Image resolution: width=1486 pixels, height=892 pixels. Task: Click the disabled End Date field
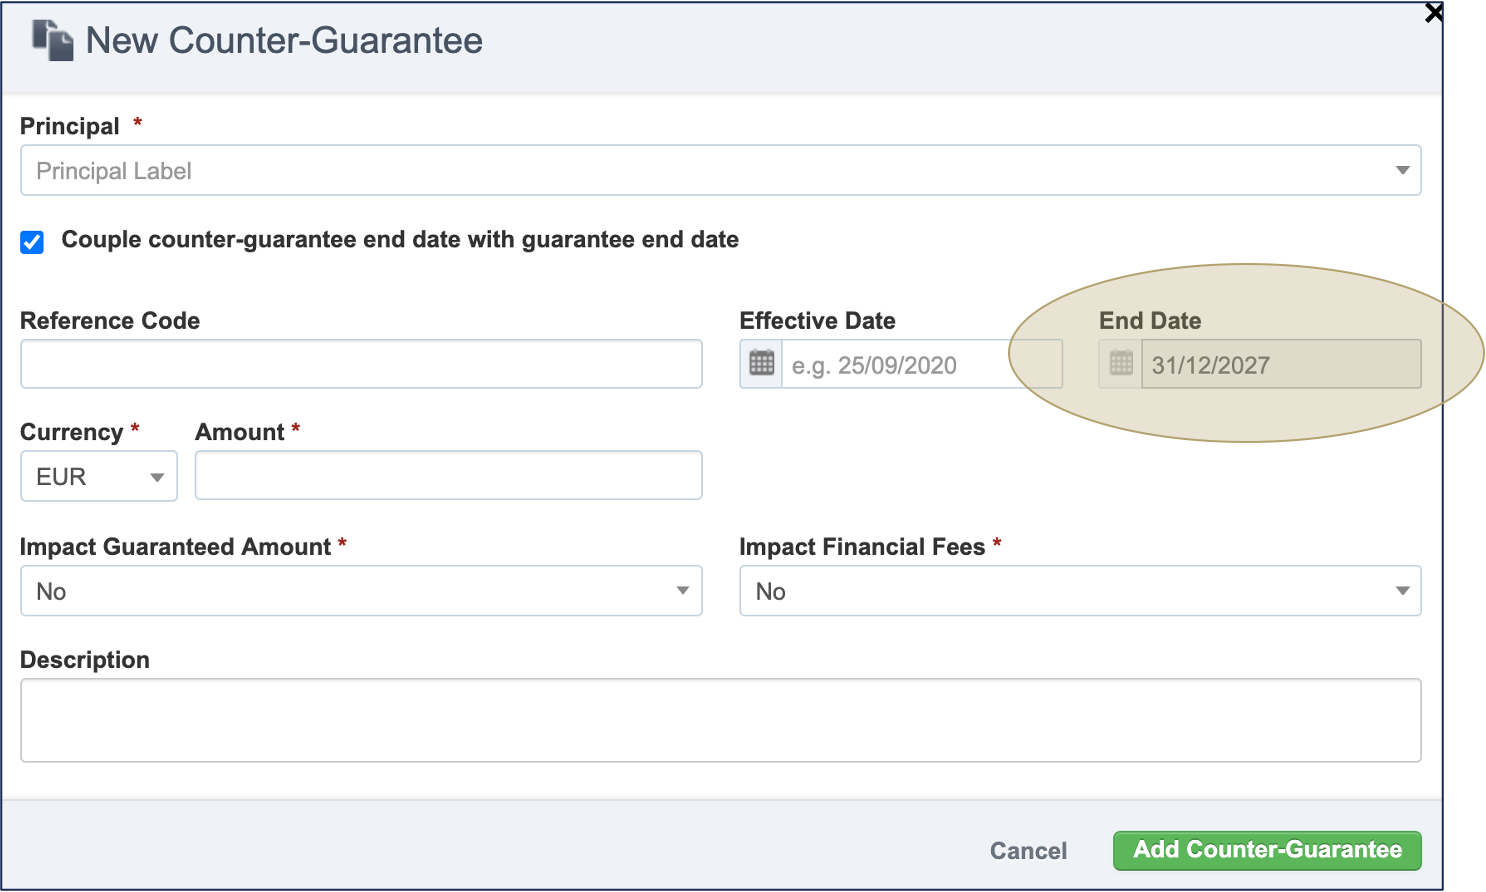tap(1281, 364)
